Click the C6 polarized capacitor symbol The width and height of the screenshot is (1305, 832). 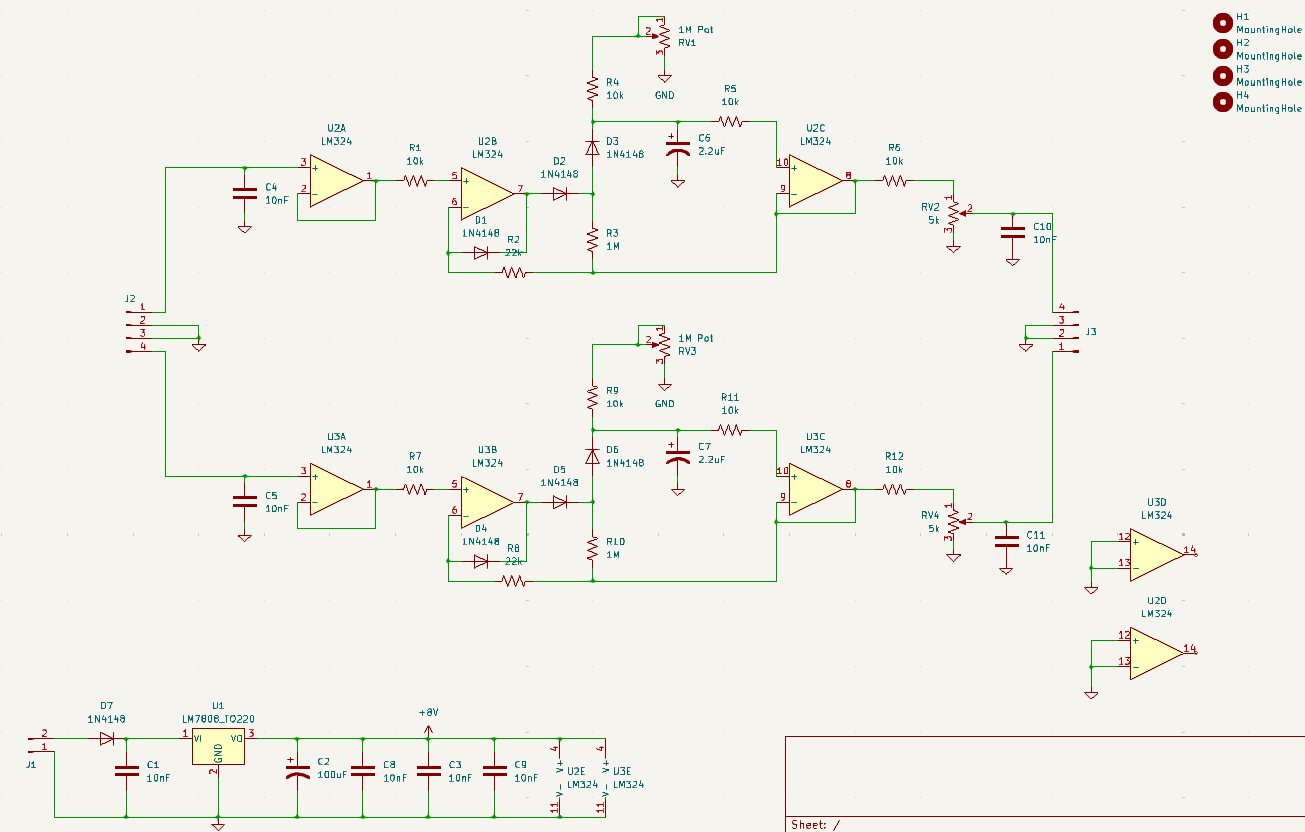point(678,148)
